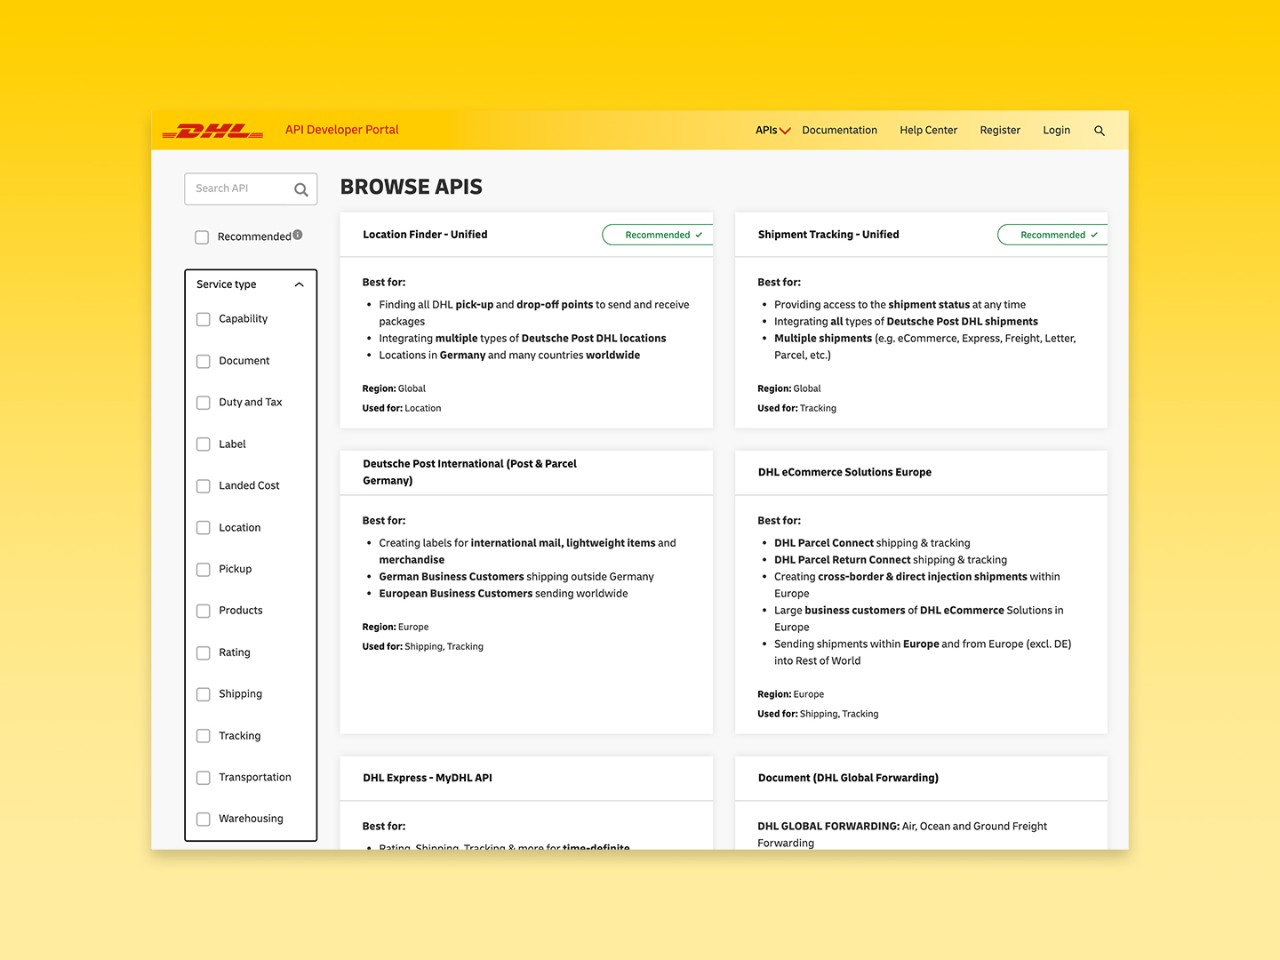Click the magnifier icon inside Search API field
The width and height of the screenshot is (1280, 960).
(x=301, y=189)
